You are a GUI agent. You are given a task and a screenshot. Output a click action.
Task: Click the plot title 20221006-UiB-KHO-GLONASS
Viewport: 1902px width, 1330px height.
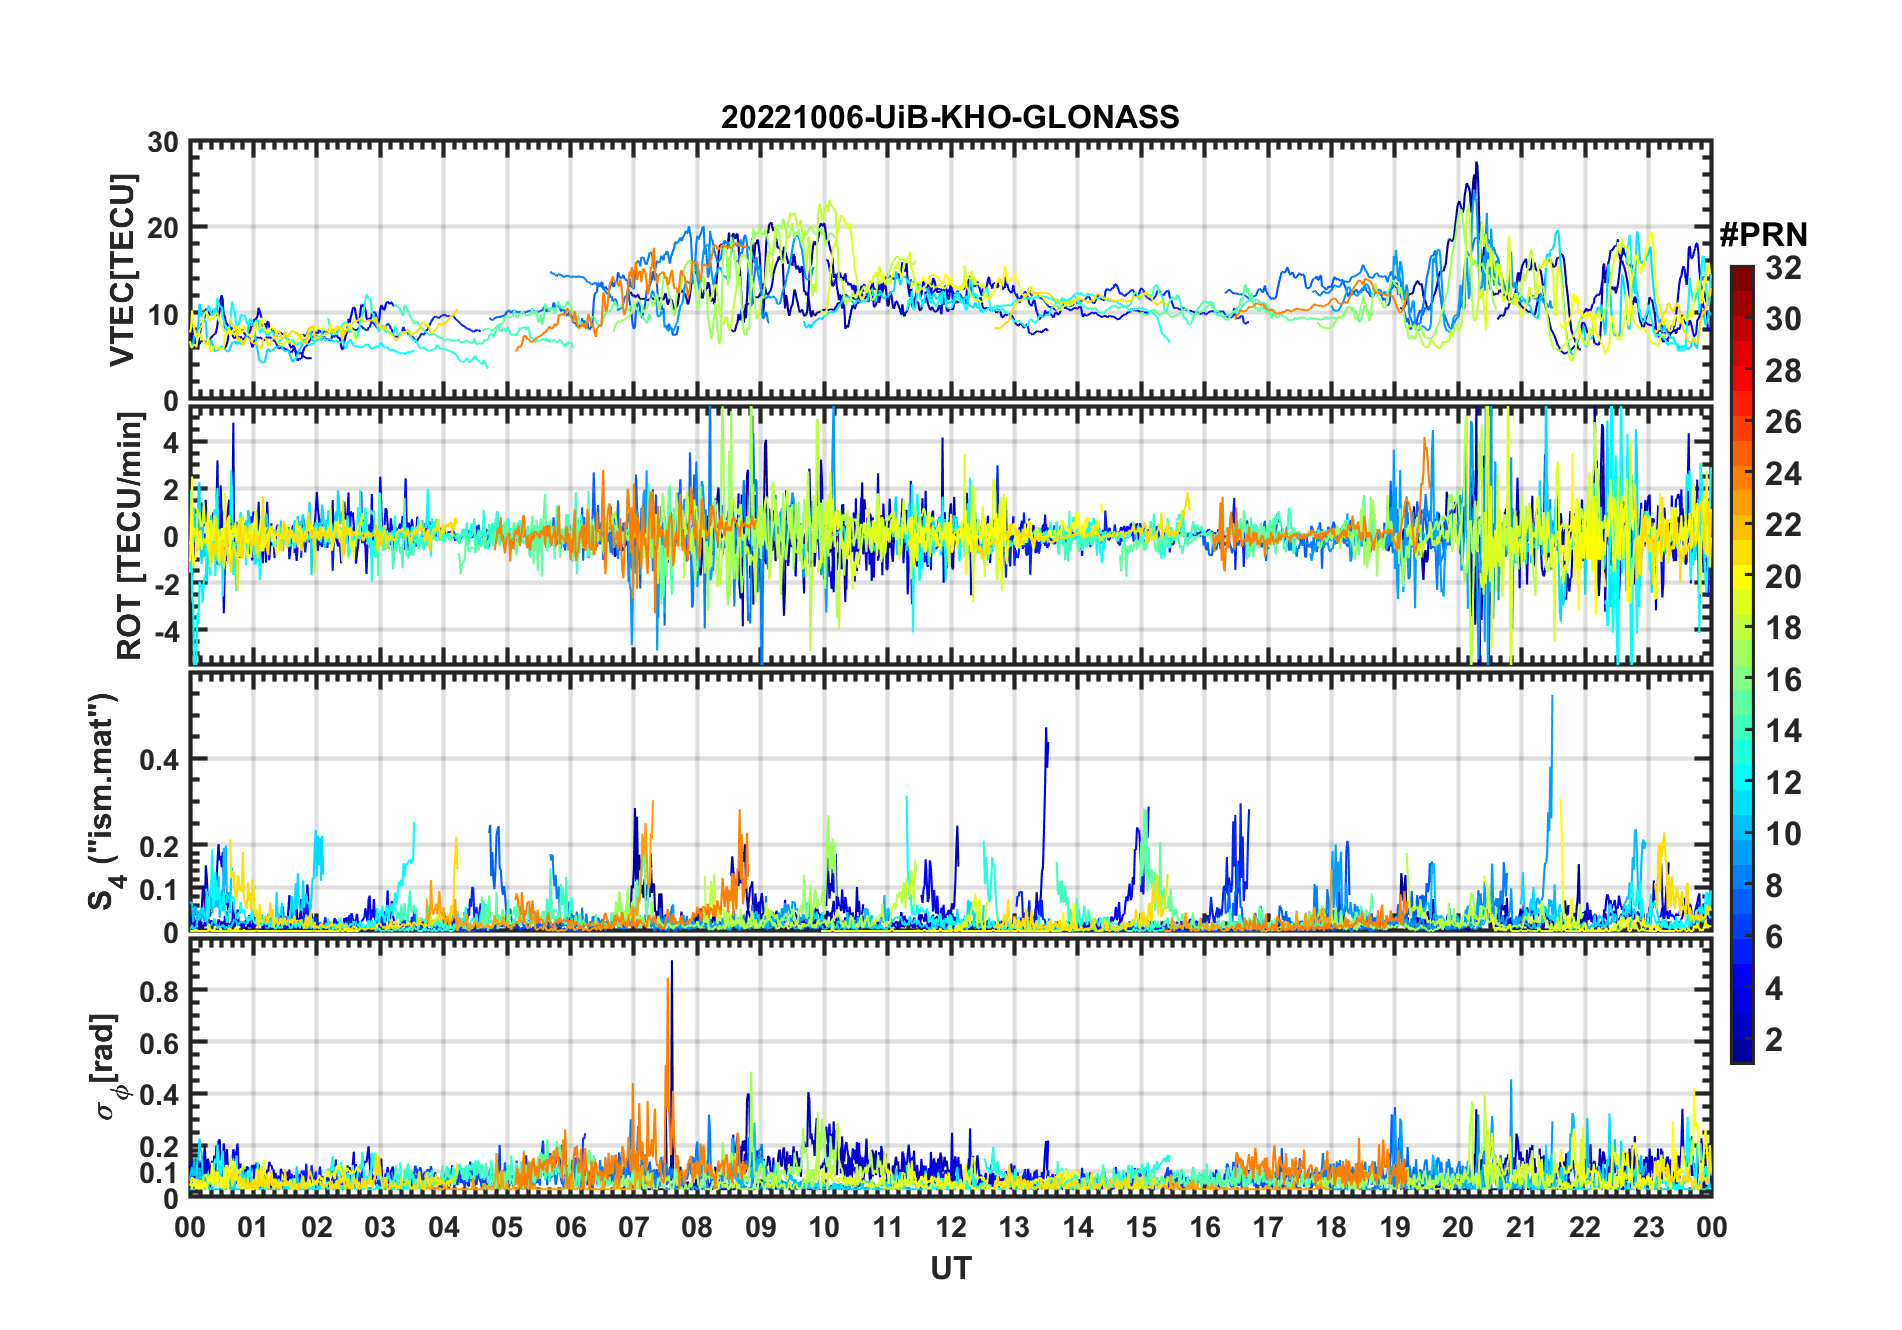950,117
